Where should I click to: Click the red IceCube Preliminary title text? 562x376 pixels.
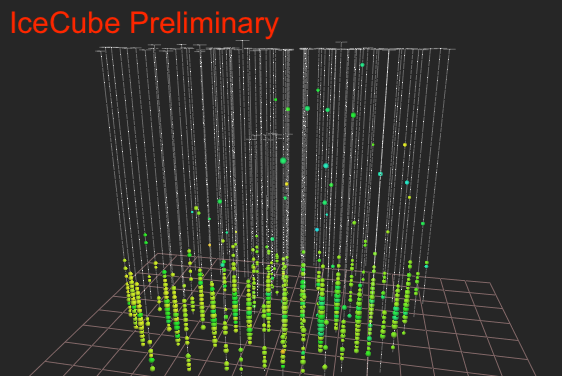[144, 23]
